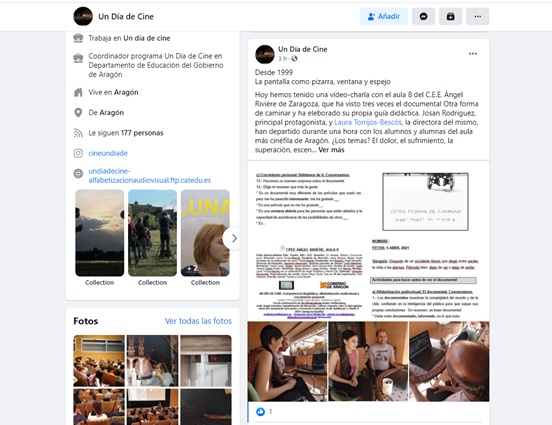
Task: Open Messenger chat icon in header
Action: [x=424, y=17]
